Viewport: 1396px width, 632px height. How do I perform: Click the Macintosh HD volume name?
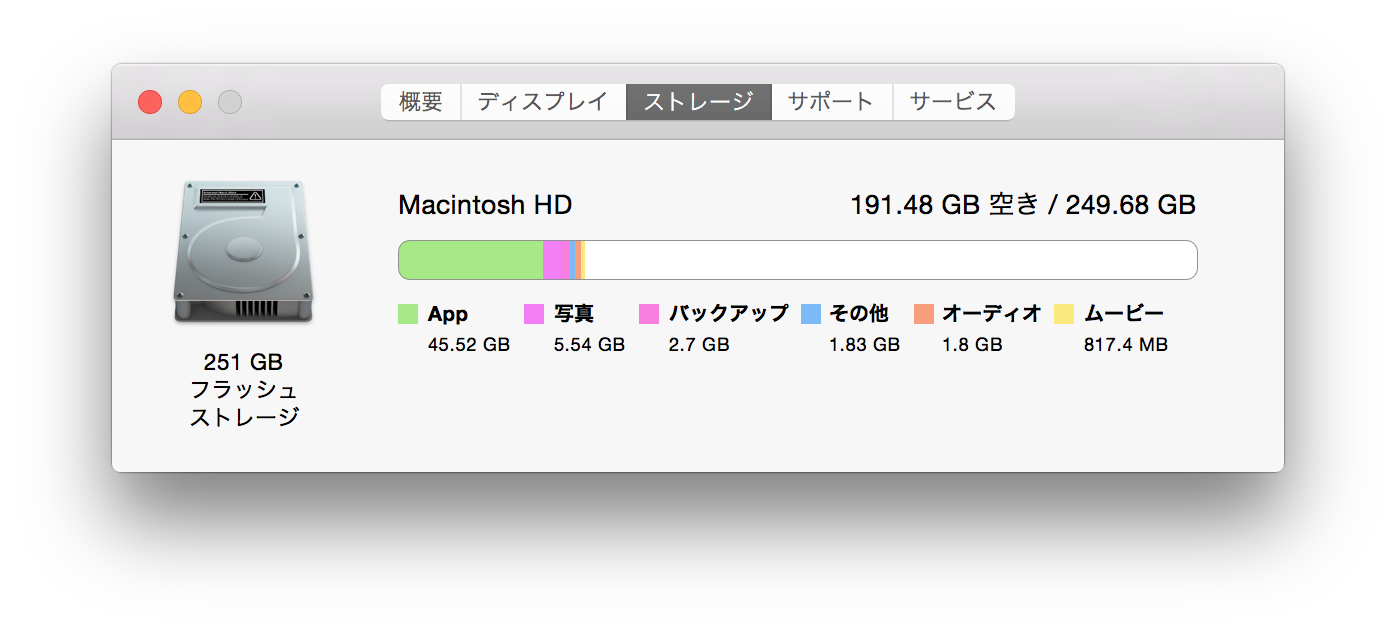[485, 205]
